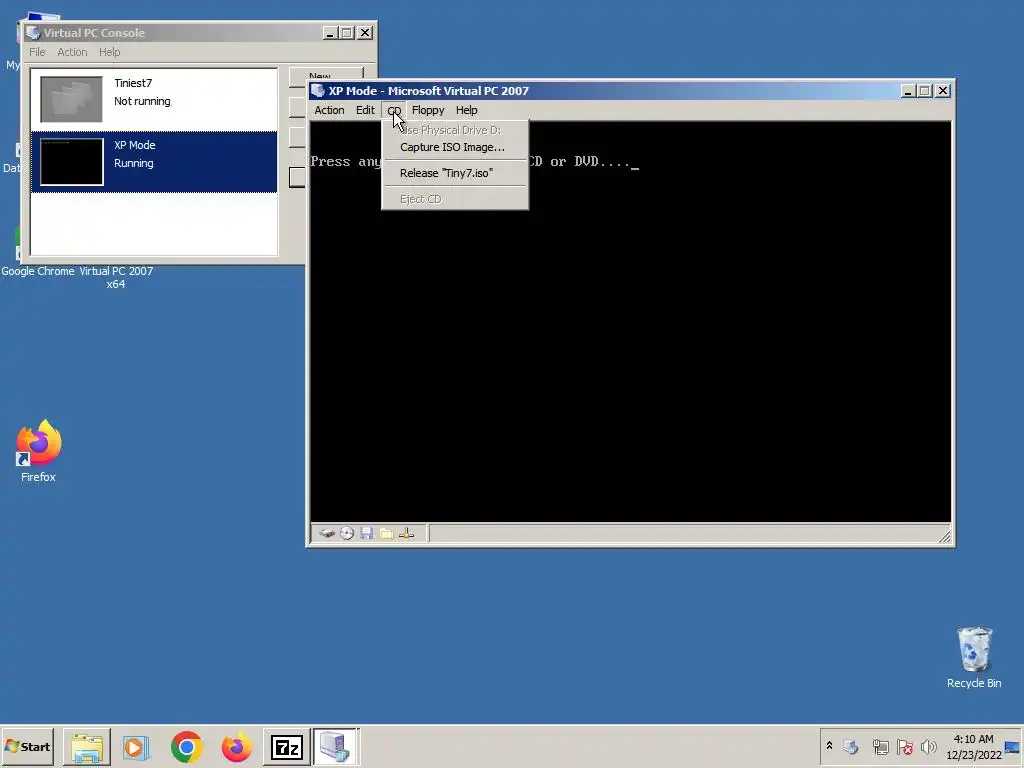Viewport: 1024px width, 768px height.
Task: Click the shared folders status icon
Action: (387, 534)
